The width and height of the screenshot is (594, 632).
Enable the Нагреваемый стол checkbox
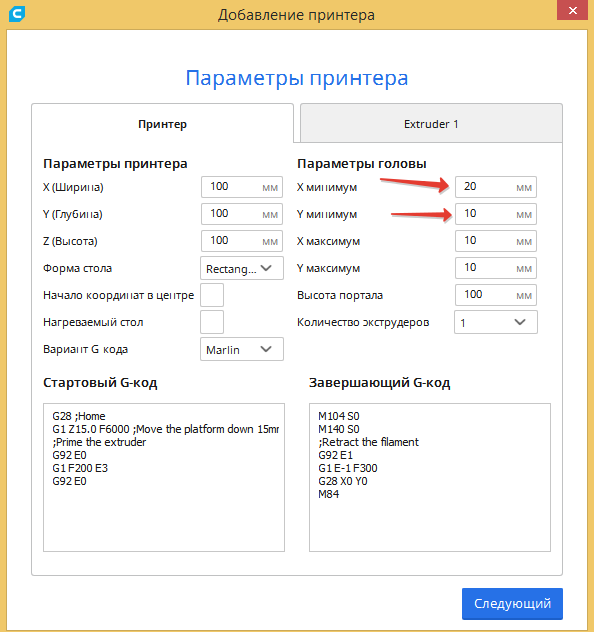tap(212, 322)
